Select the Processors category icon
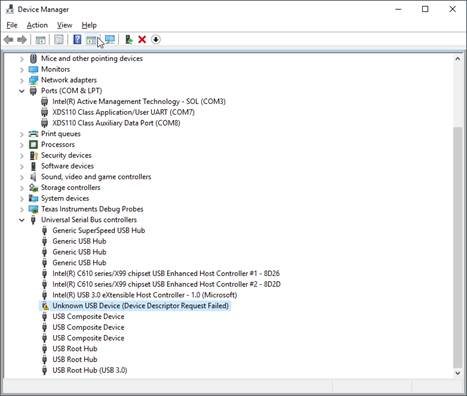The width and height of the screenshot is (467, 396). (33, 145)
